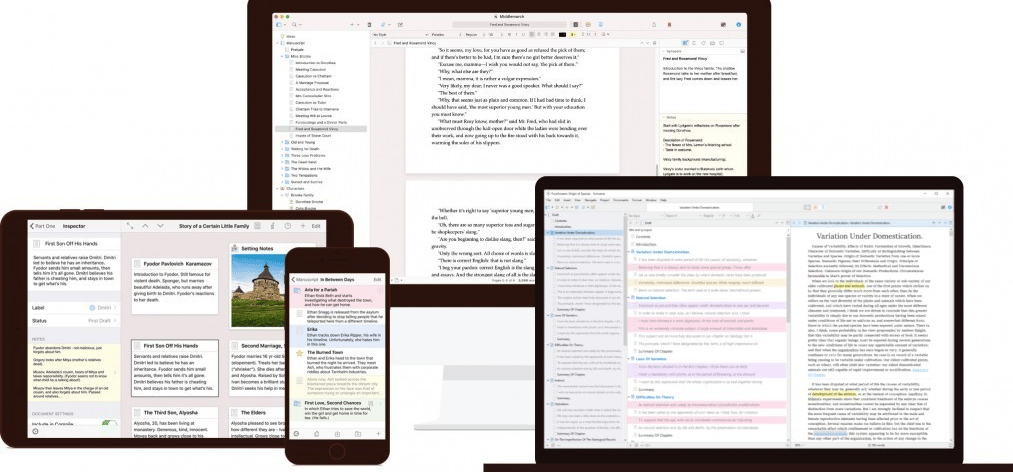Select left alignment in the Mac format bar
This screenshot has width=1013, height=472.
tap(532, 34)
